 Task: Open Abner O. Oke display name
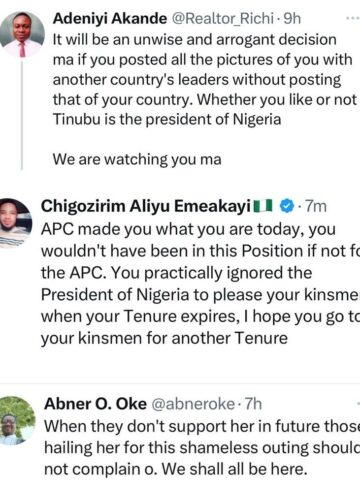95,404
